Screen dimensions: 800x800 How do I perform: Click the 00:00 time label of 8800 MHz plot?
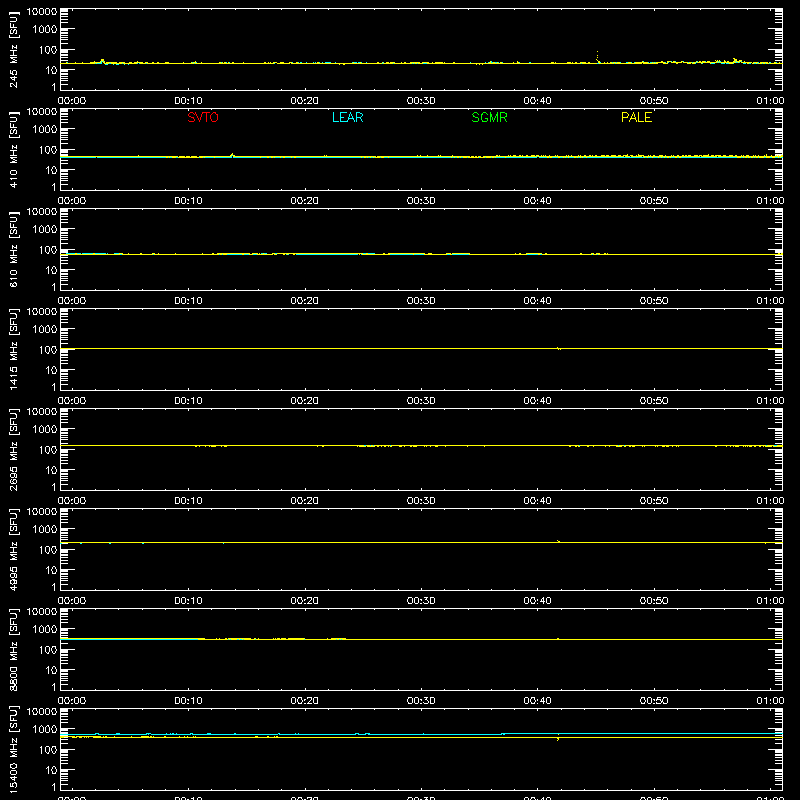pos(72,701)
